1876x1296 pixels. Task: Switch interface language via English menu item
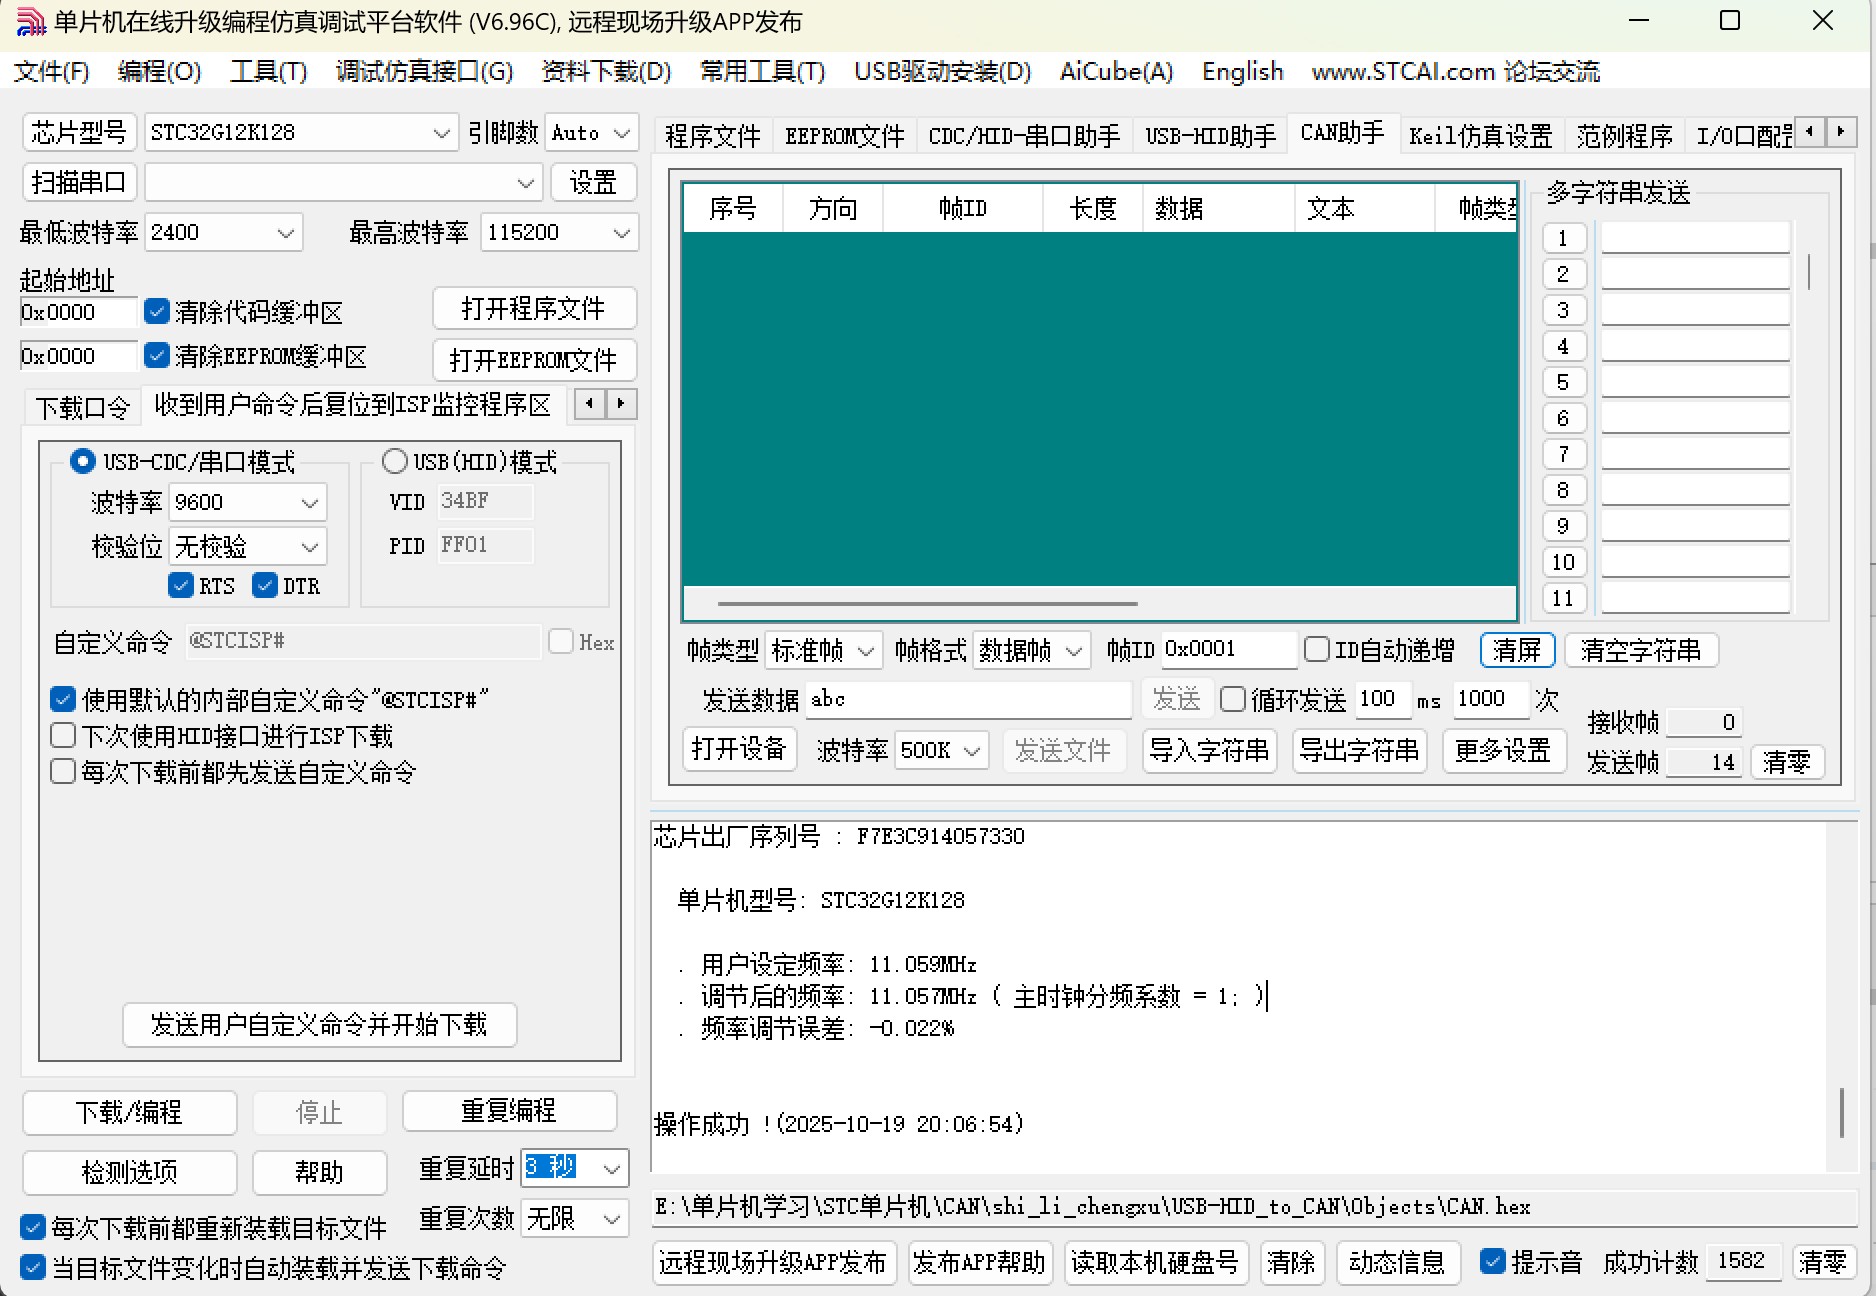[1242, 71]
